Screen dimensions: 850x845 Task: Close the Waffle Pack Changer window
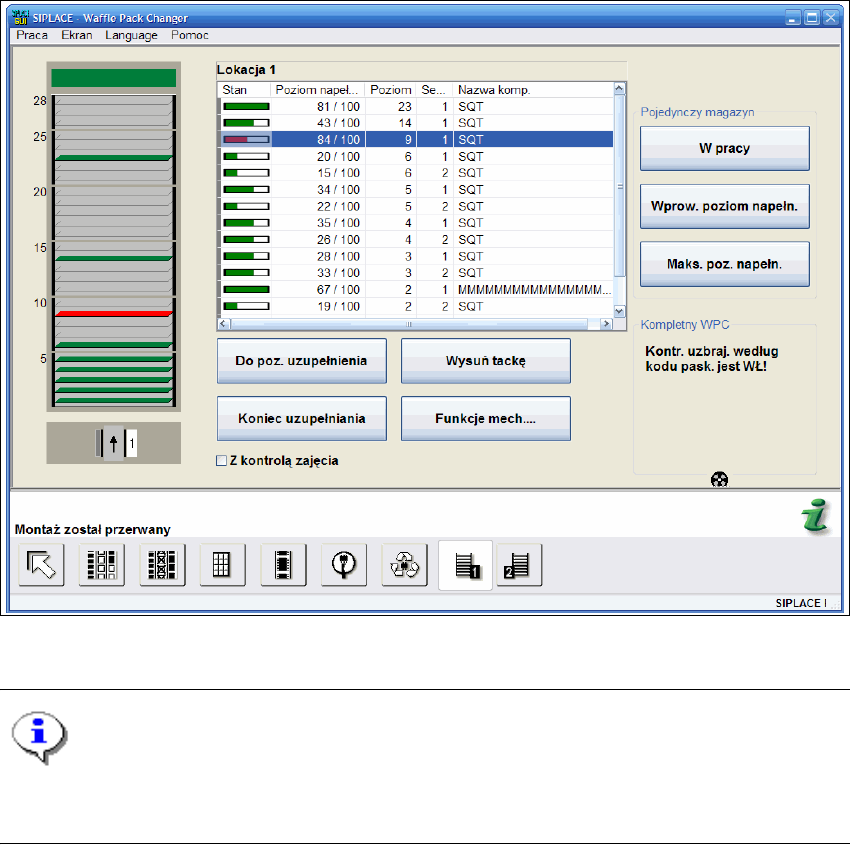click(x=830, y=18)
